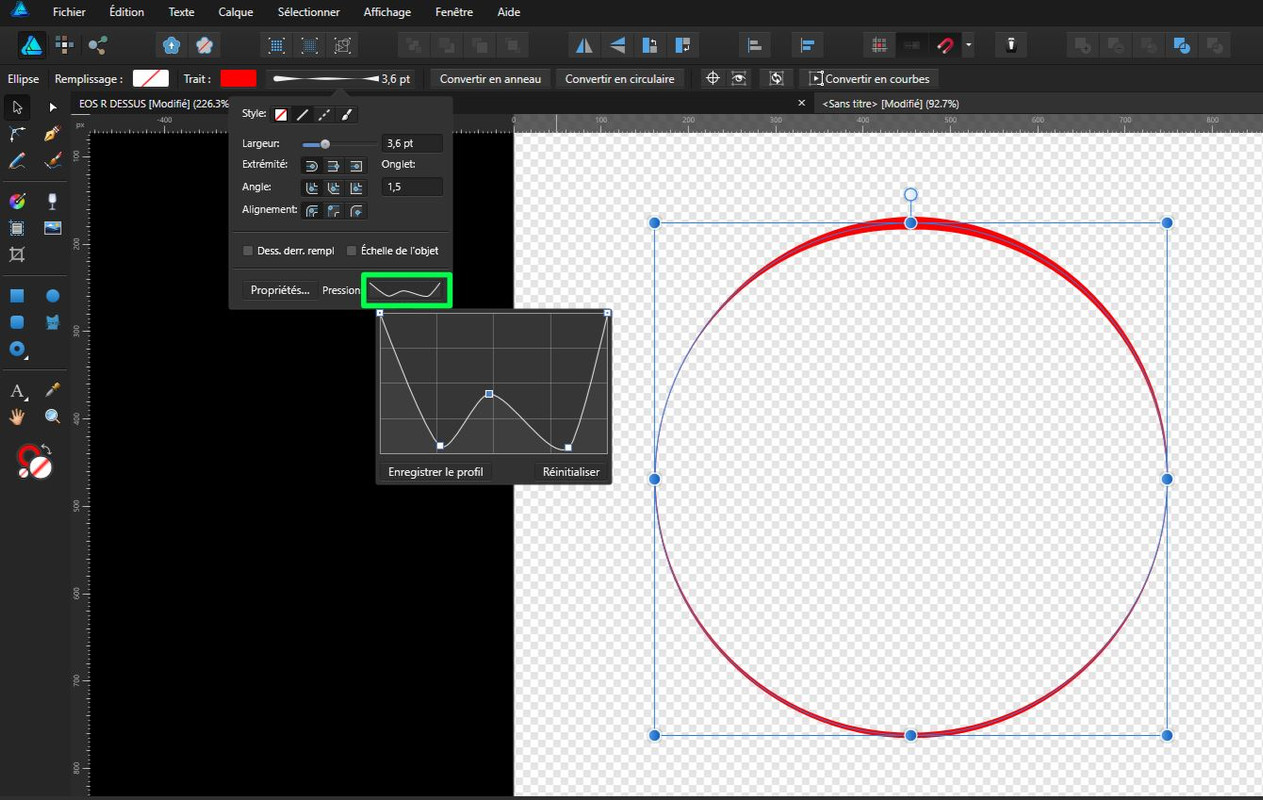Set stroke style to dashed line
The width and height of the screenshot is (1263, 800).
325,115
